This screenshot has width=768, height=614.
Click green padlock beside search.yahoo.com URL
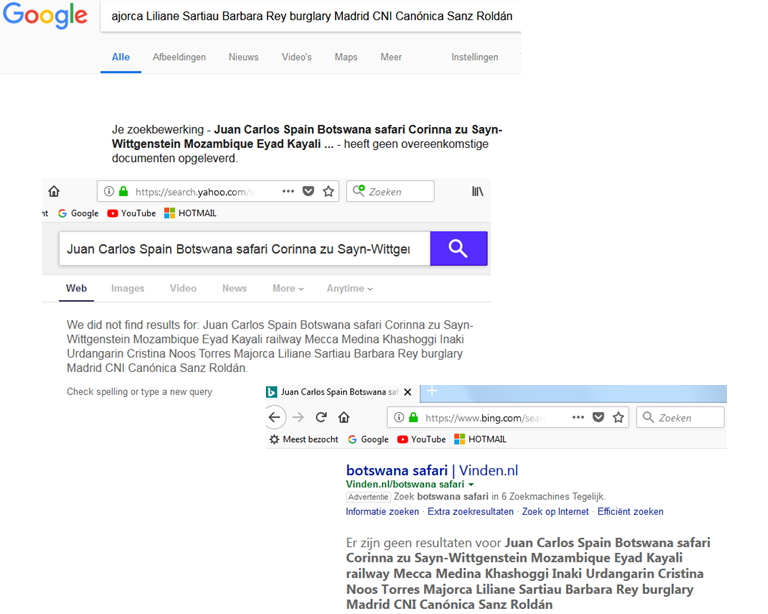tap(123, 191)
